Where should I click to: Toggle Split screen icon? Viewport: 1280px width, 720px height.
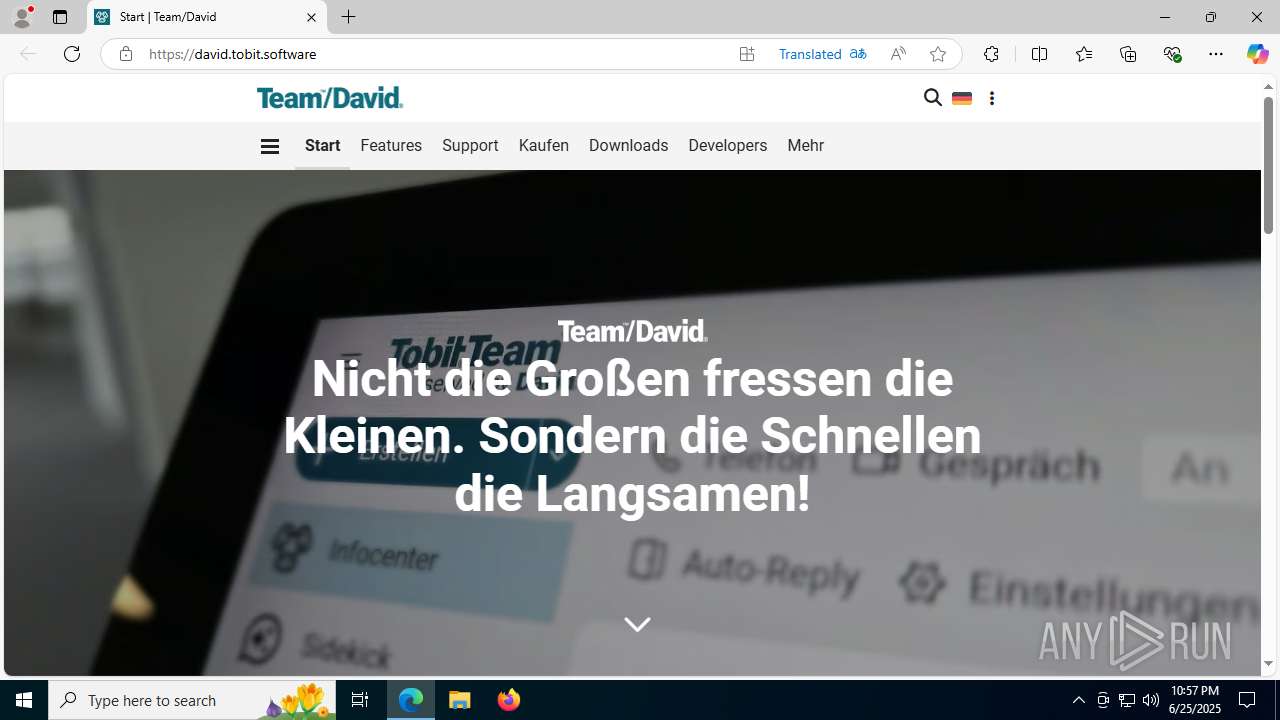[1039, 54]
